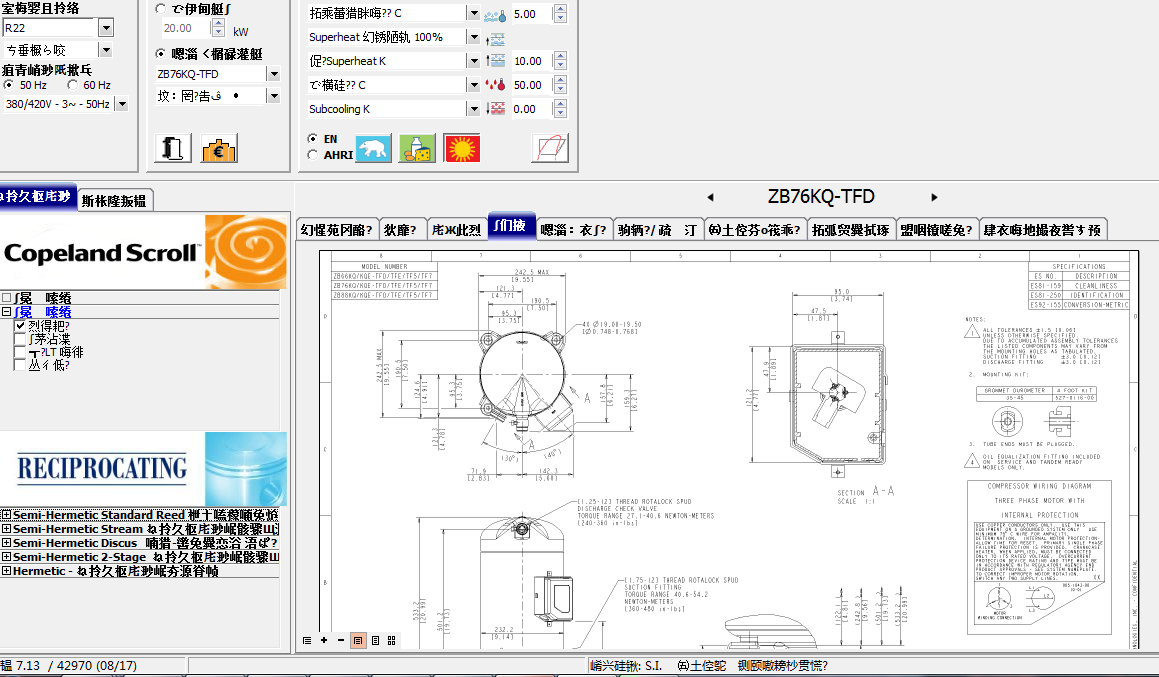The width and height of the screenshot is (1159, 677).
Task: Click the blue selected tab above Copeland logo
Action: pos(38,197)
